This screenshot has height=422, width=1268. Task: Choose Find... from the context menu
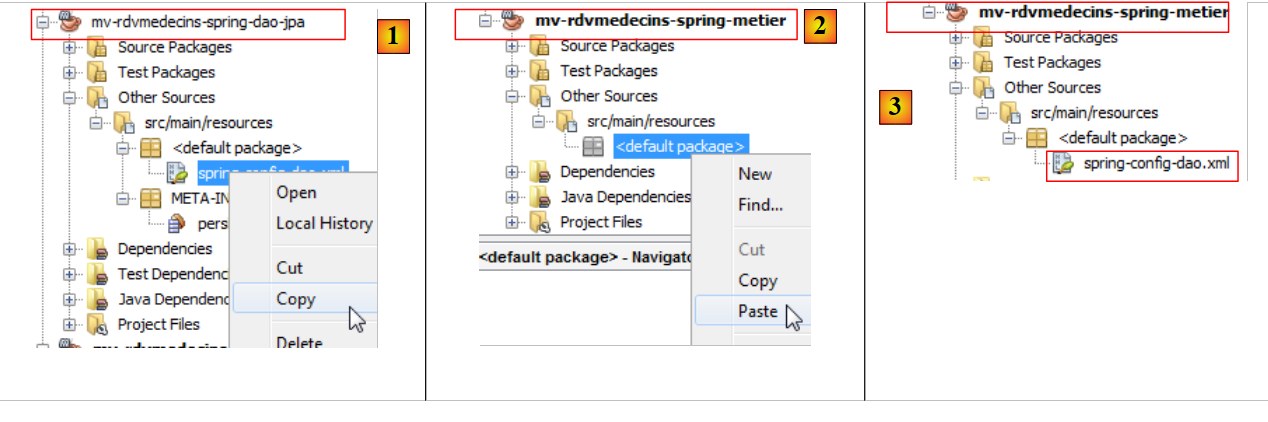pos(760,205)
